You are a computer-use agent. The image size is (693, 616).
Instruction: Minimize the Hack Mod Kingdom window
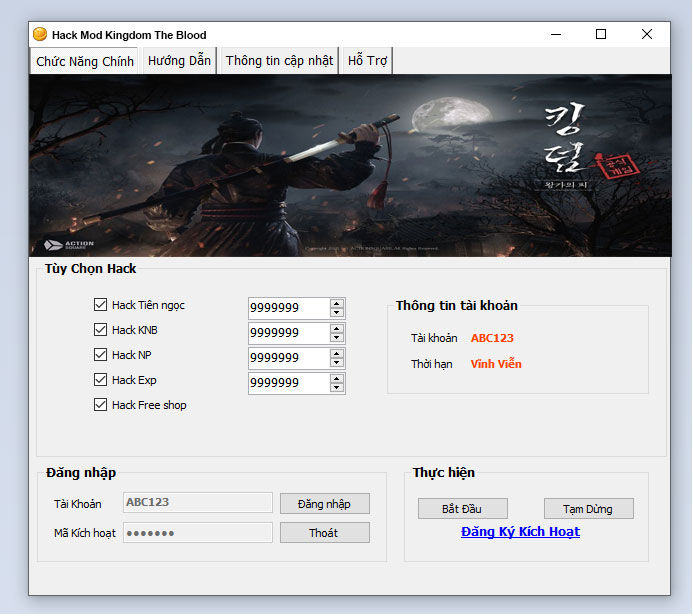pyautogui.click(x=556, y=34)
